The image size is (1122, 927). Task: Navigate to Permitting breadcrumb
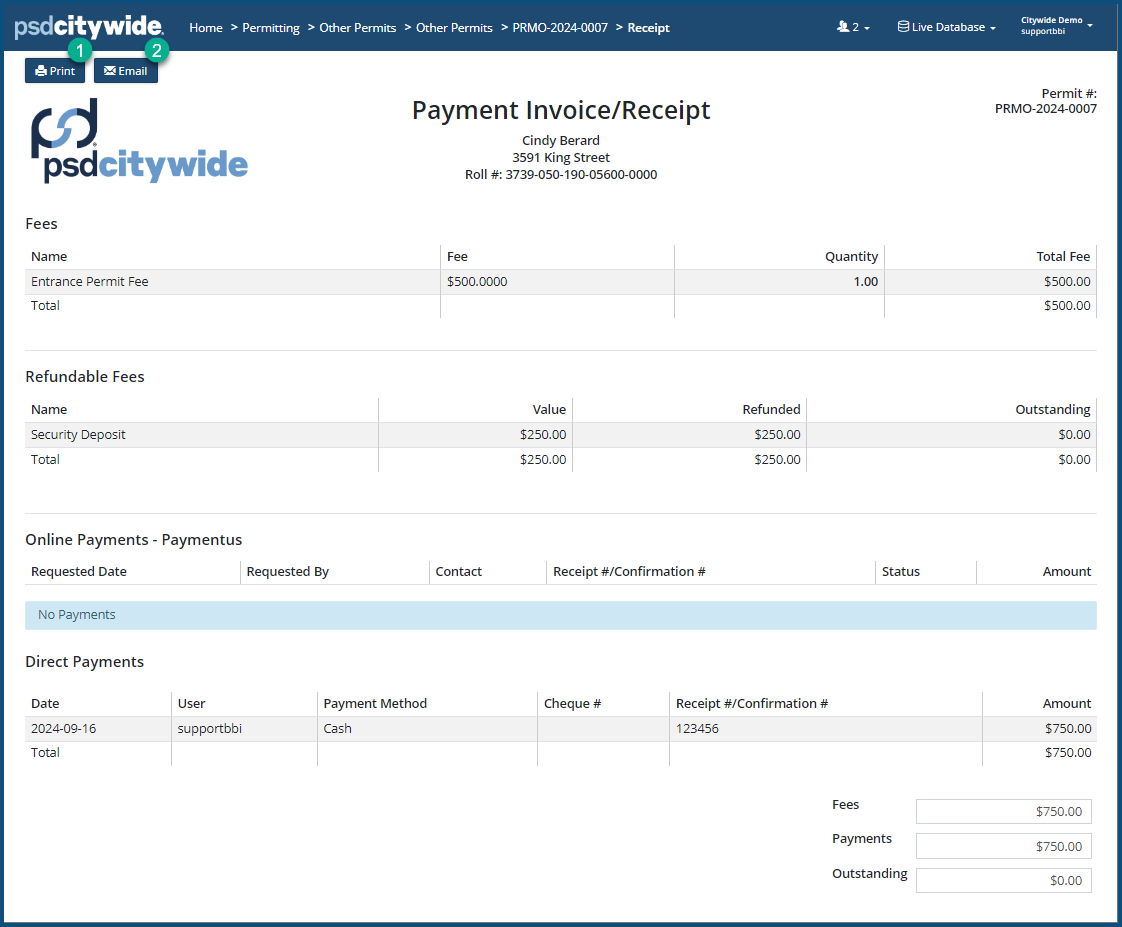pyautogui.click(x=271, y=28)
